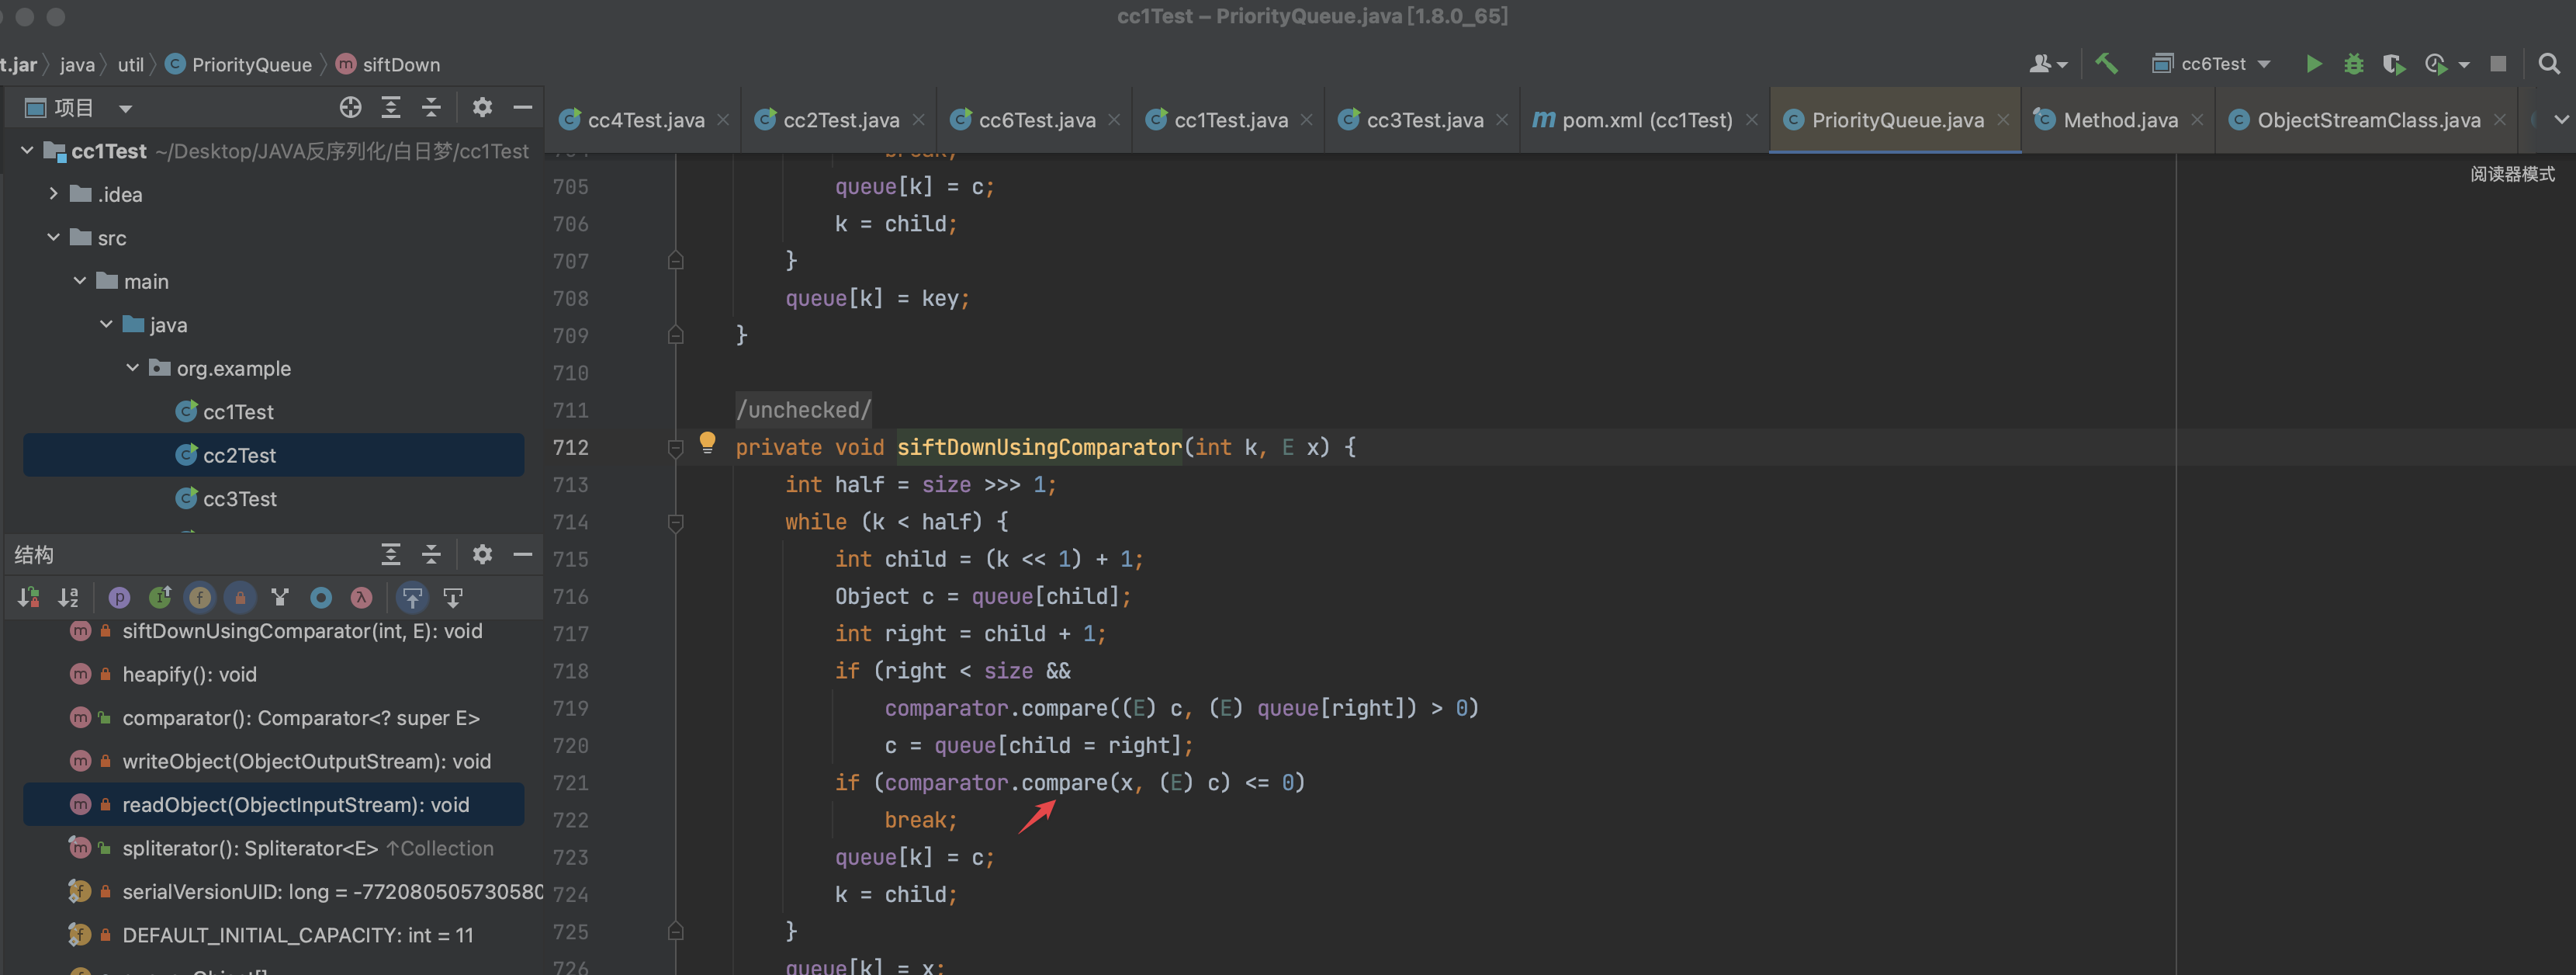Toggle show fields (f) filter

pyautogui.click(x=200, y=598)
